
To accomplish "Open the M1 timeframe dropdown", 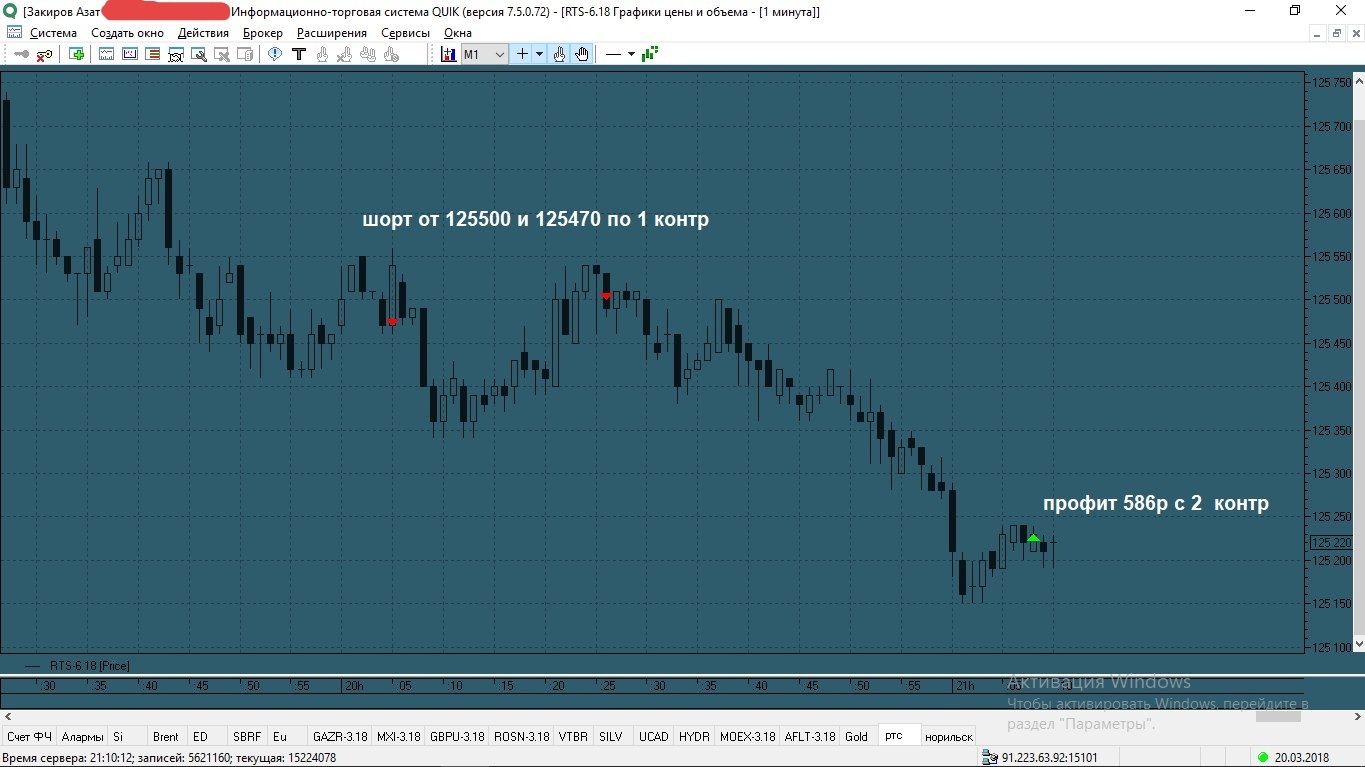I will [485, 54].
